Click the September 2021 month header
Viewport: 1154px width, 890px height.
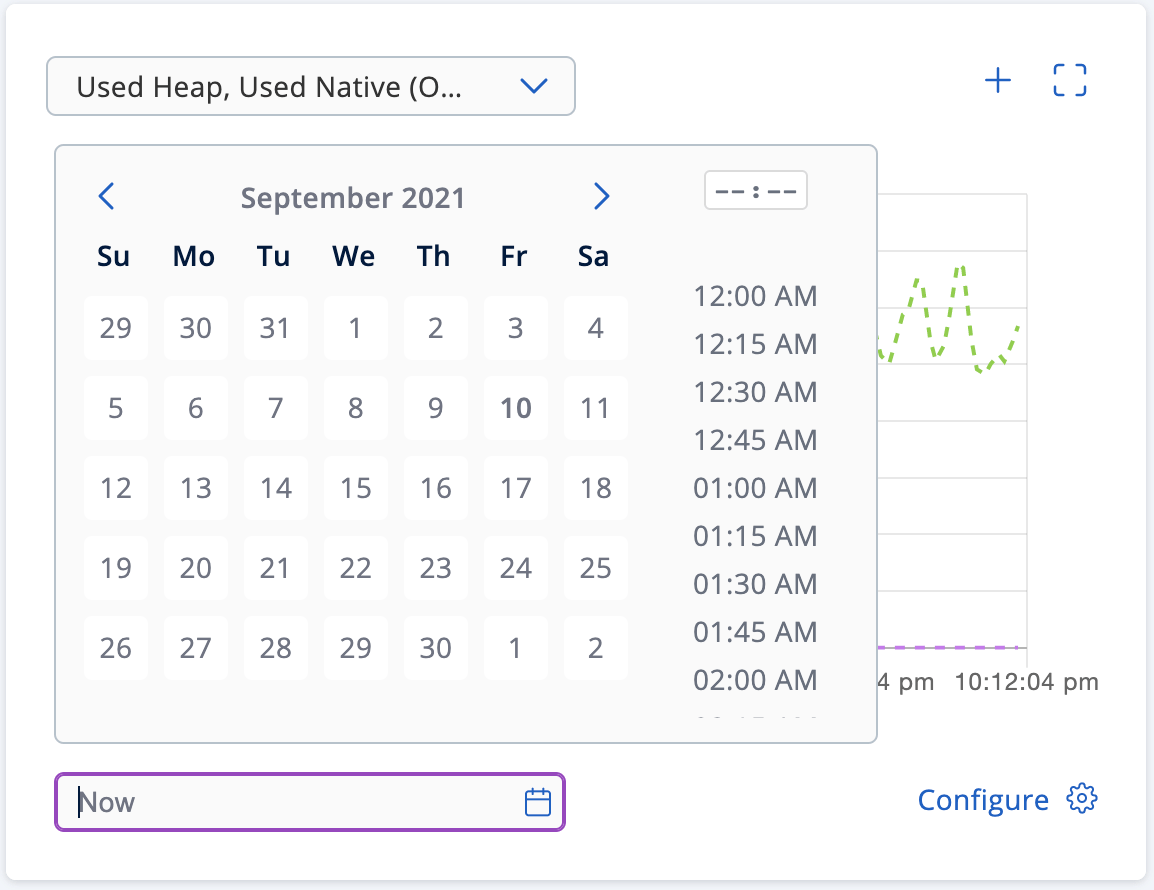coord(353,197)
